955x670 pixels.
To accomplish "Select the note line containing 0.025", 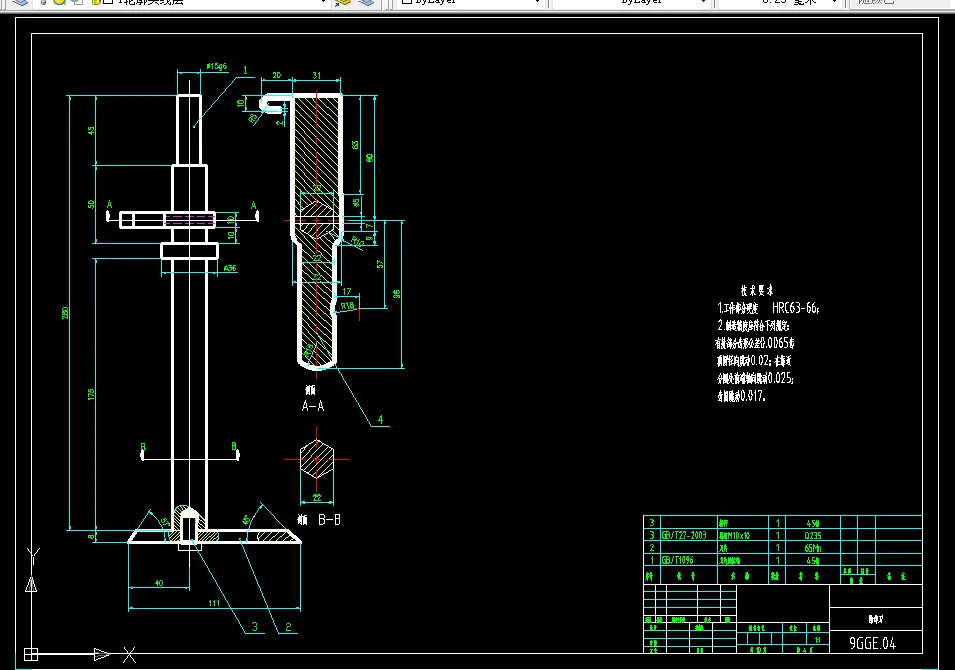I will [755, 378].
